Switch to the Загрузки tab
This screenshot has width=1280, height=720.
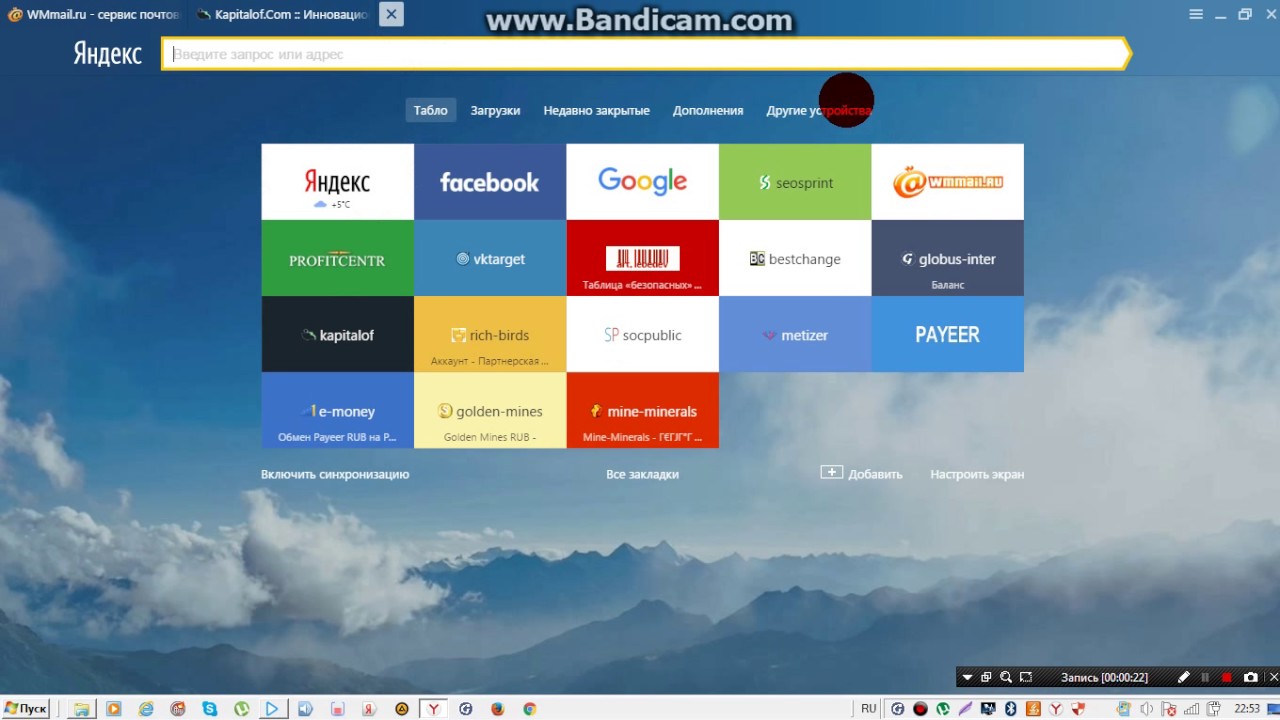point(495,111)
